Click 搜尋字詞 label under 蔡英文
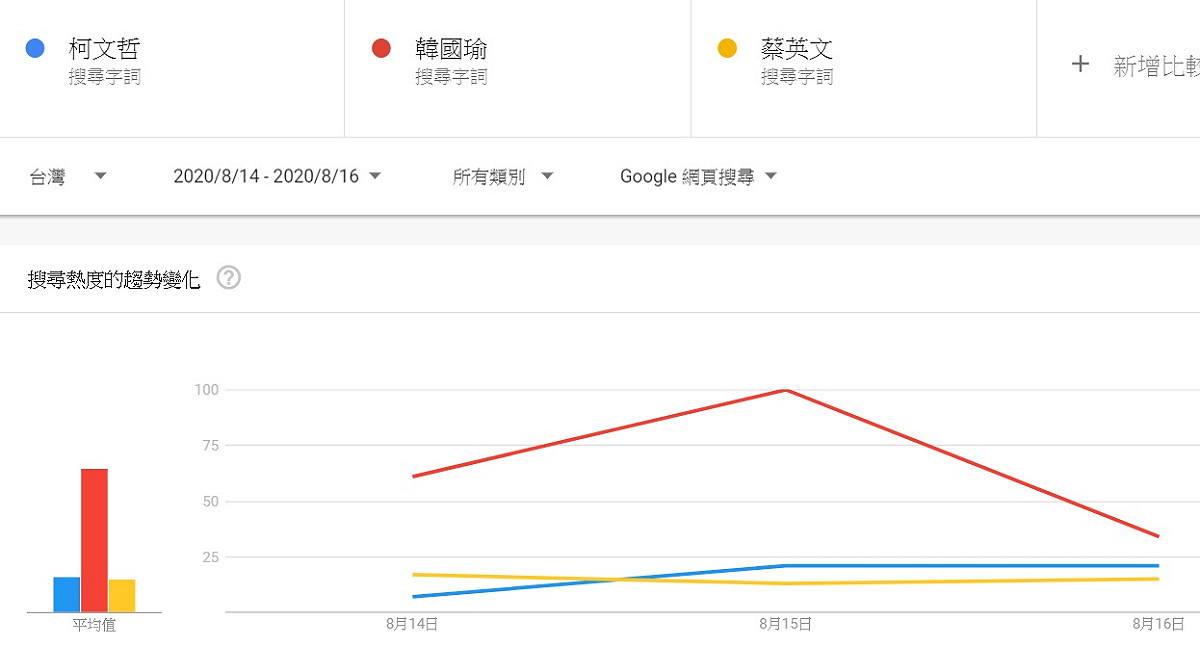The width and height of the screenshot is (1200, 646). tap(797, 77)
